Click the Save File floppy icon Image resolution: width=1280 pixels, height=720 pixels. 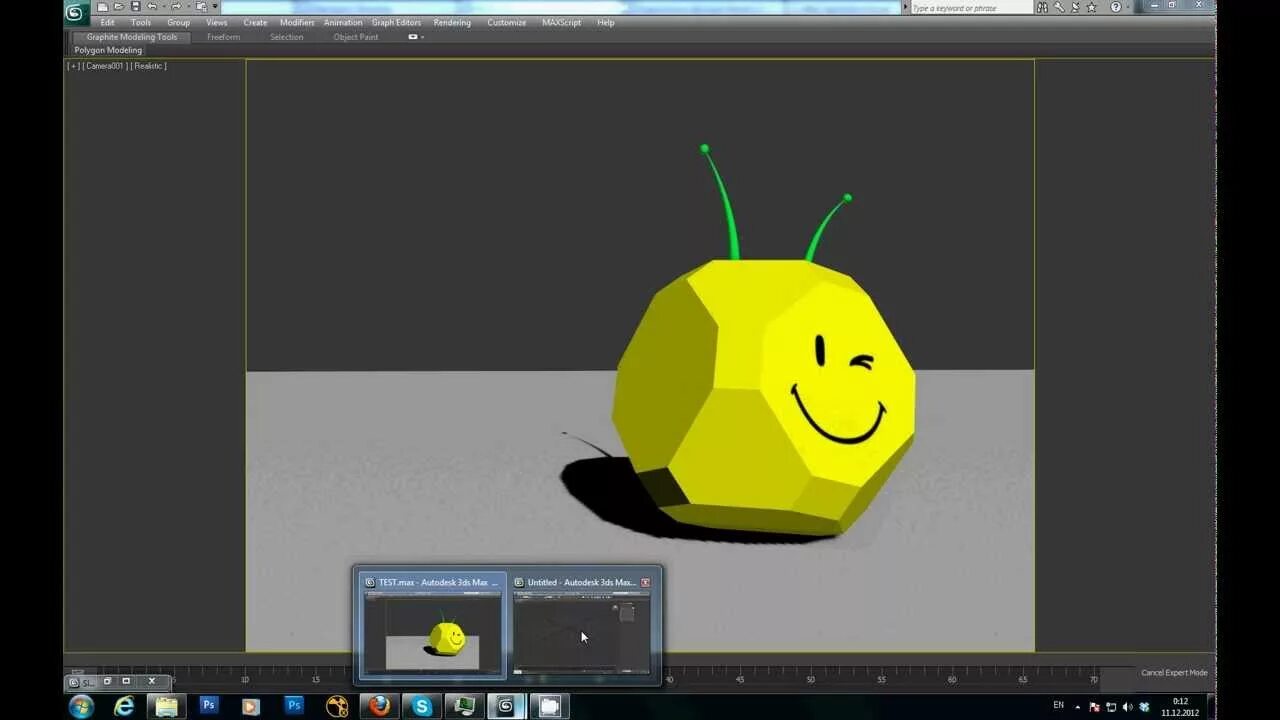coord(134,7)
